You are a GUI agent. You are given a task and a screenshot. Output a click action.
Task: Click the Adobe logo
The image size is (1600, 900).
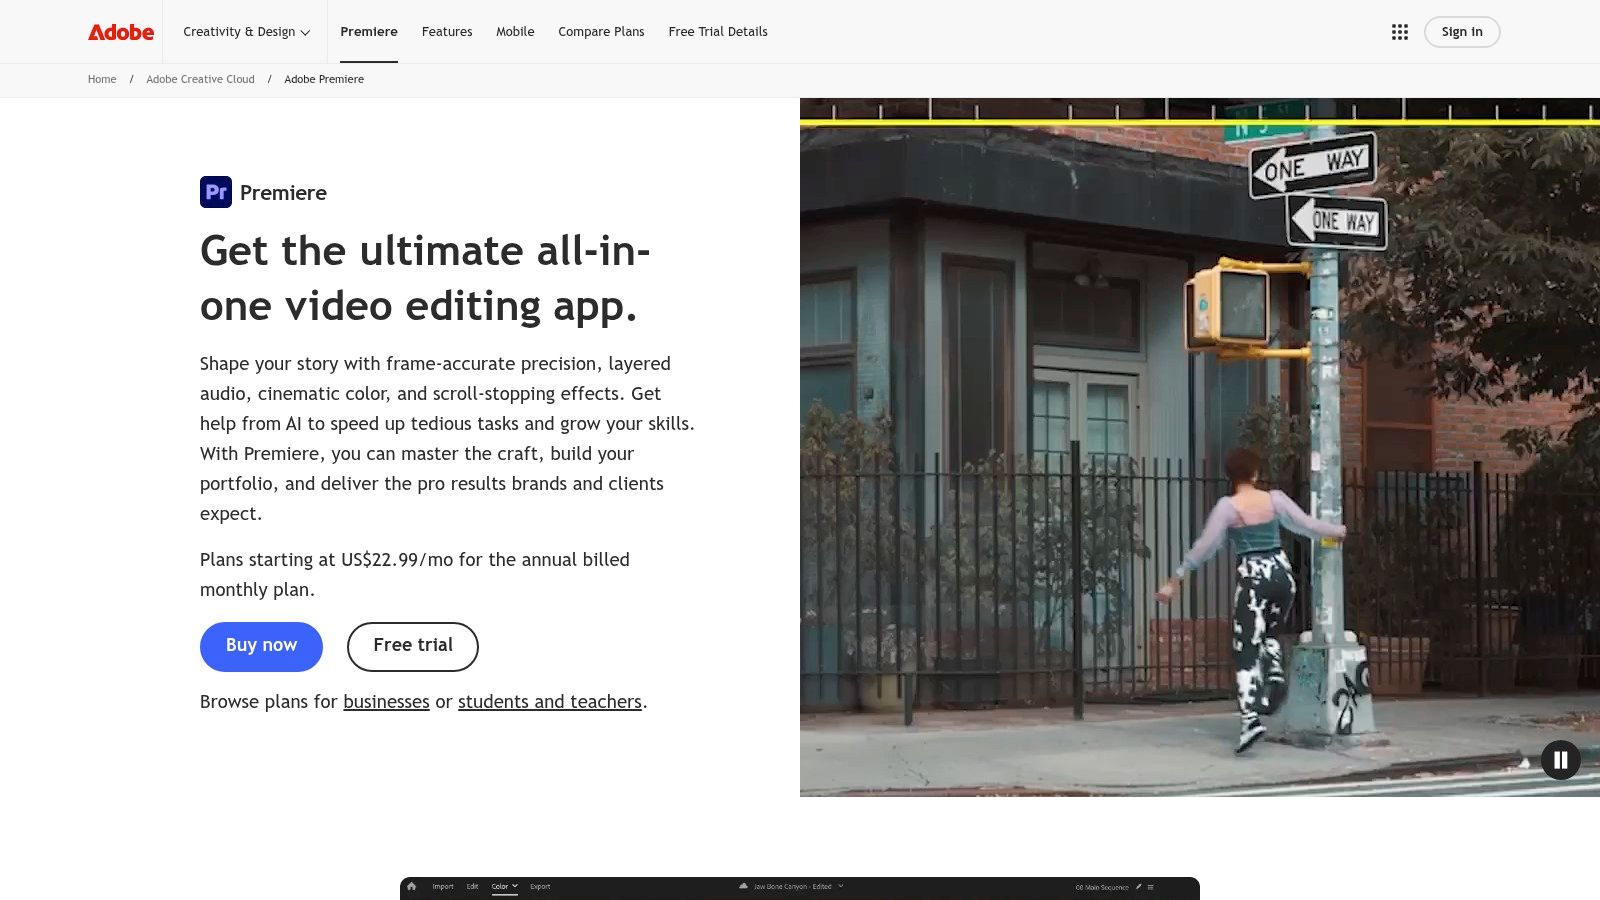(121, 32)
